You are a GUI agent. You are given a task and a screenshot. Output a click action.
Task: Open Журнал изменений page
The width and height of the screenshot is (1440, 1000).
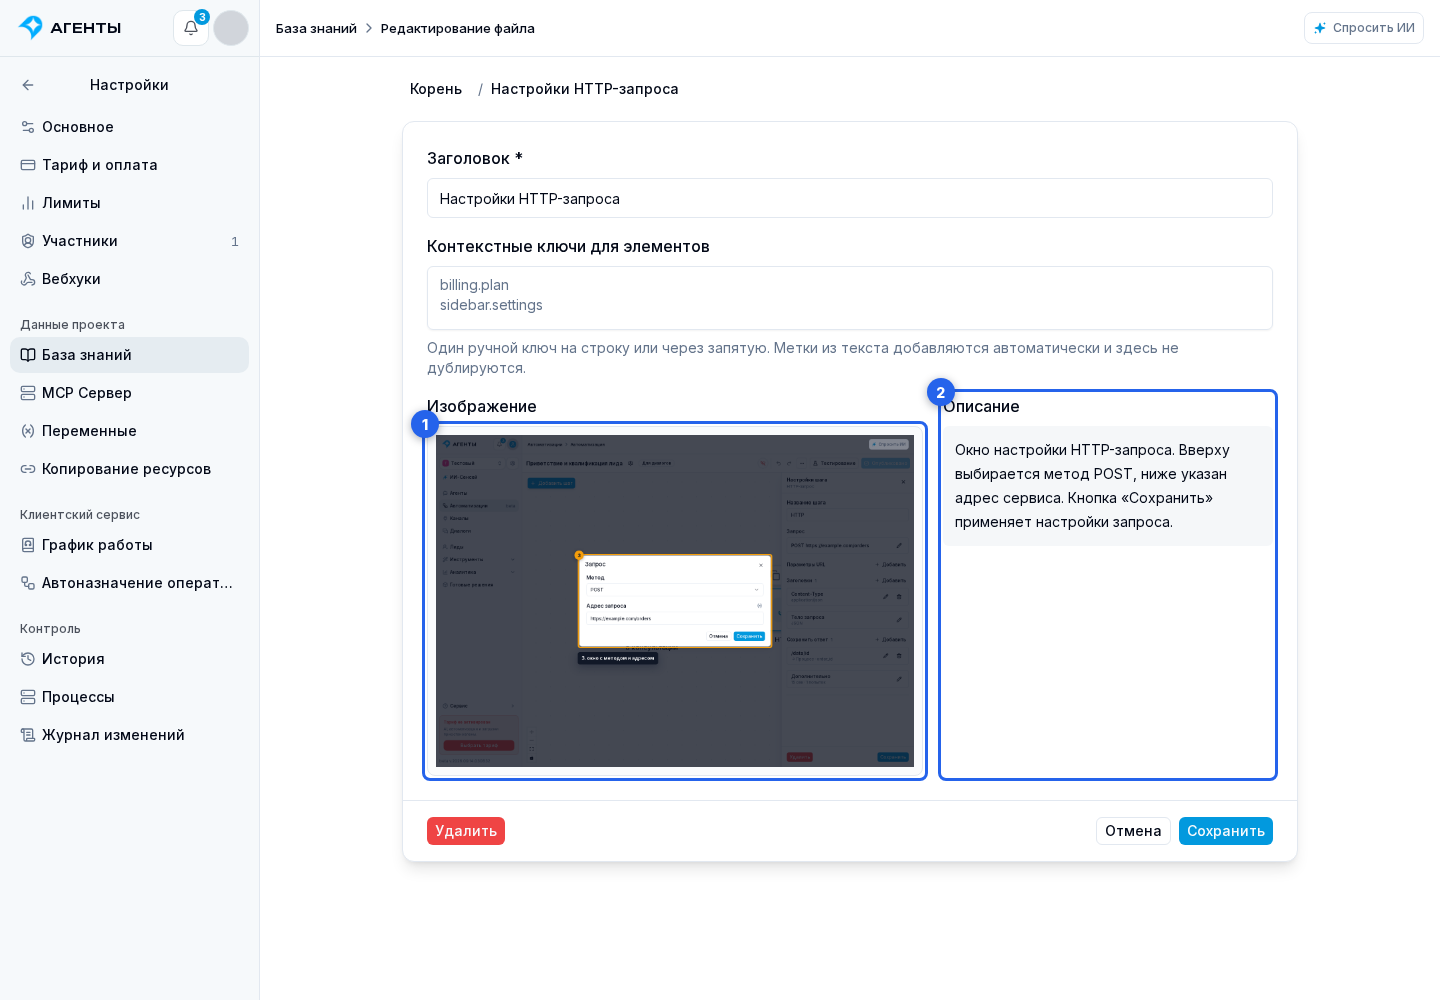(129, 735)
